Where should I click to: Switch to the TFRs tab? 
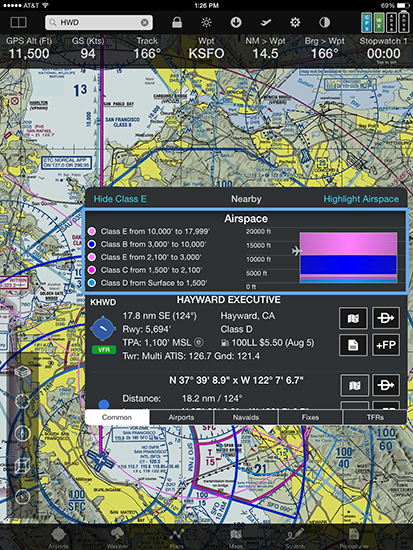[x=375, y=417]
